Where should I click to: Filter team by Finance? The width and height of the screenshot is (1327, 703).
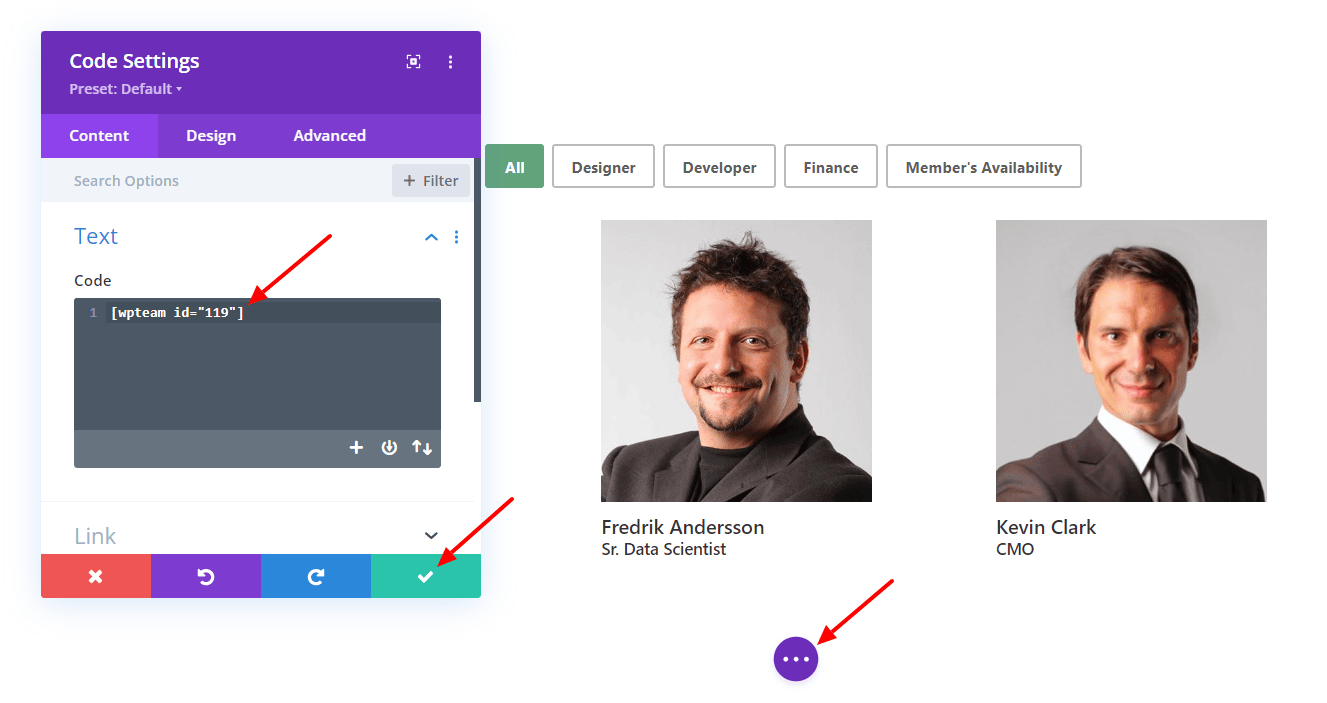tap(831, 166)
